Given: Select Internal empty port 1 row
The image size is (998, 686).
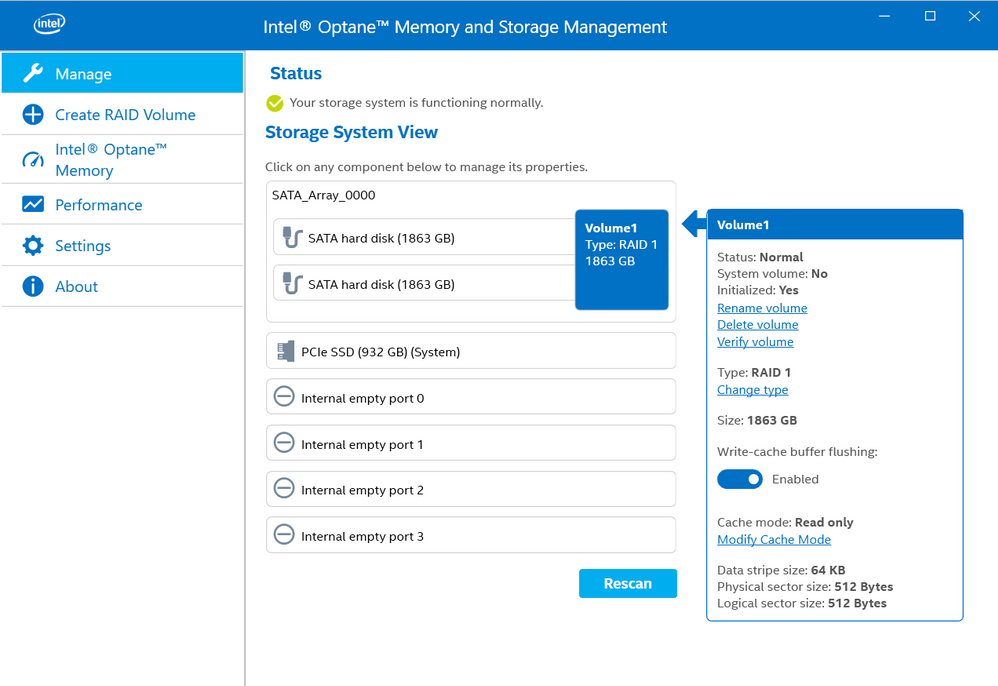Looking at the screenshot, I should coord(471,442).
